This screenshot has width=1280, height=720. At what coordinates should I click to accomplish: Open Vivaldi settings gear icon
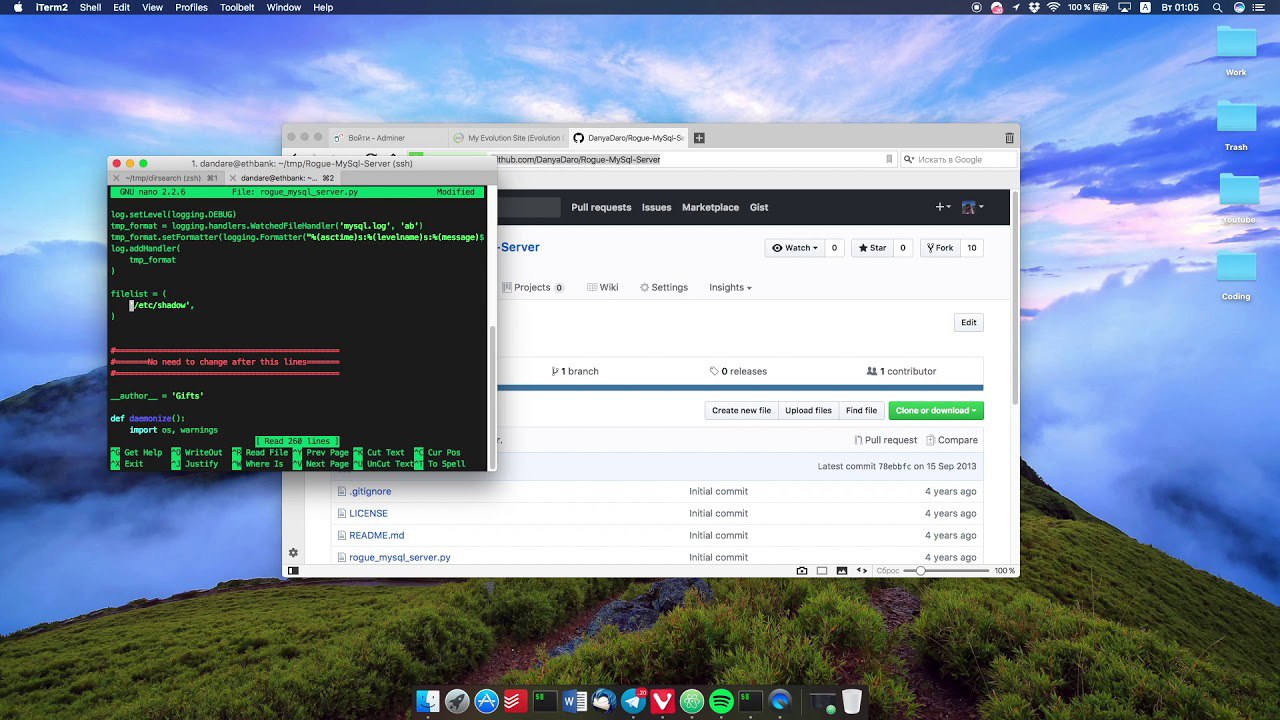293,552
